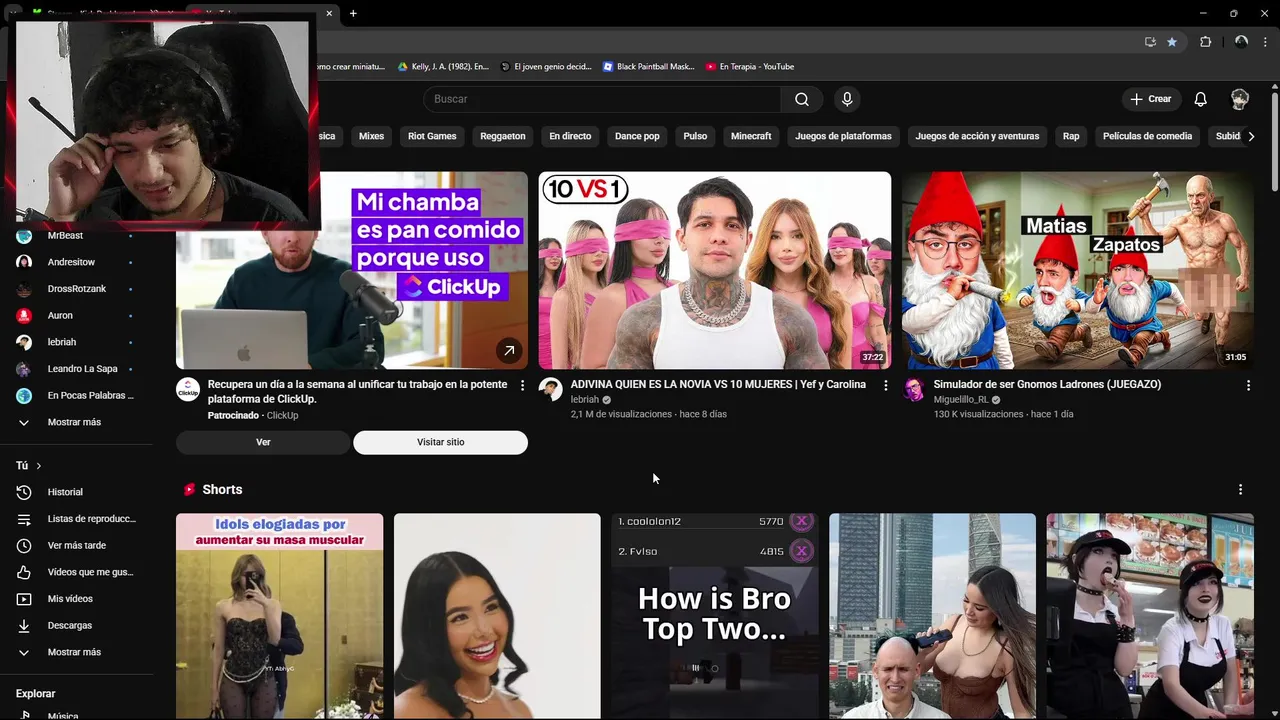Open options for Simulador de Gnomos video
The image size is (1280, 720).
click(1248, 385)
